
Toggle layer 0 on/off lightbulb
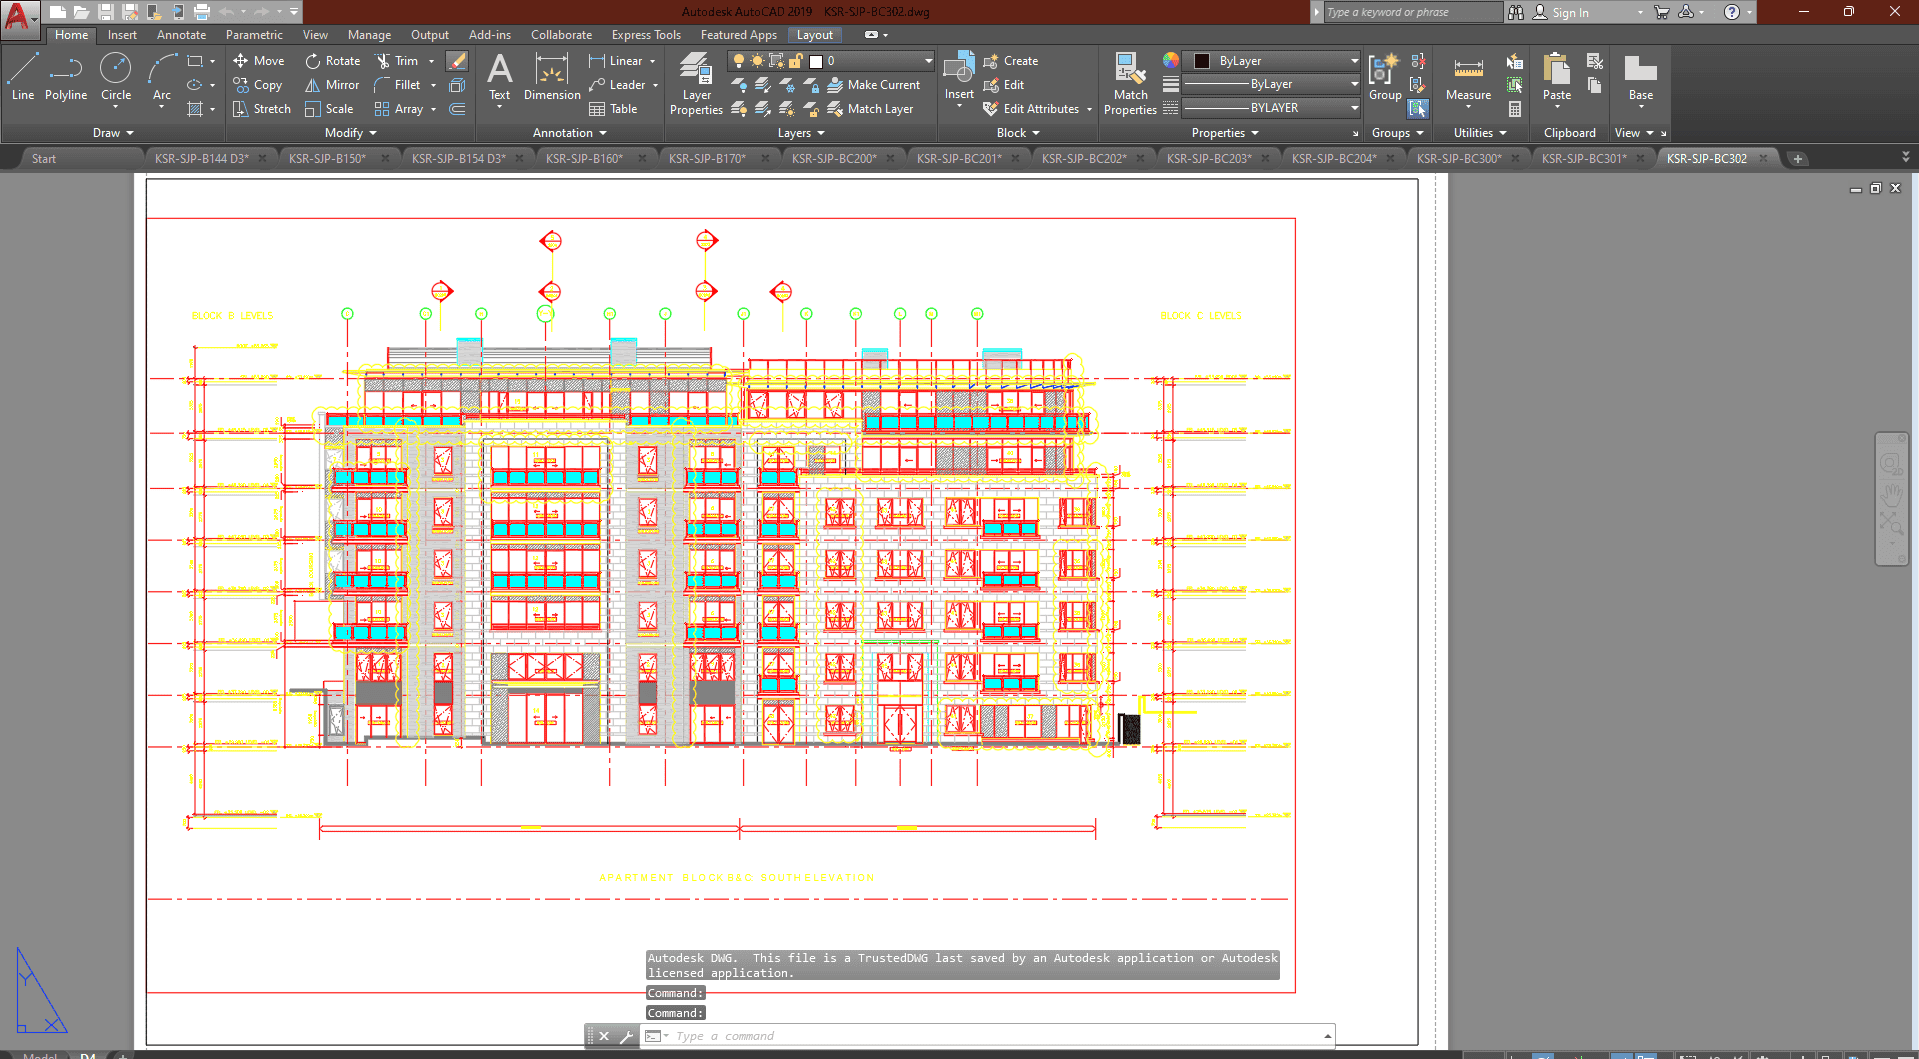(739, 61)
